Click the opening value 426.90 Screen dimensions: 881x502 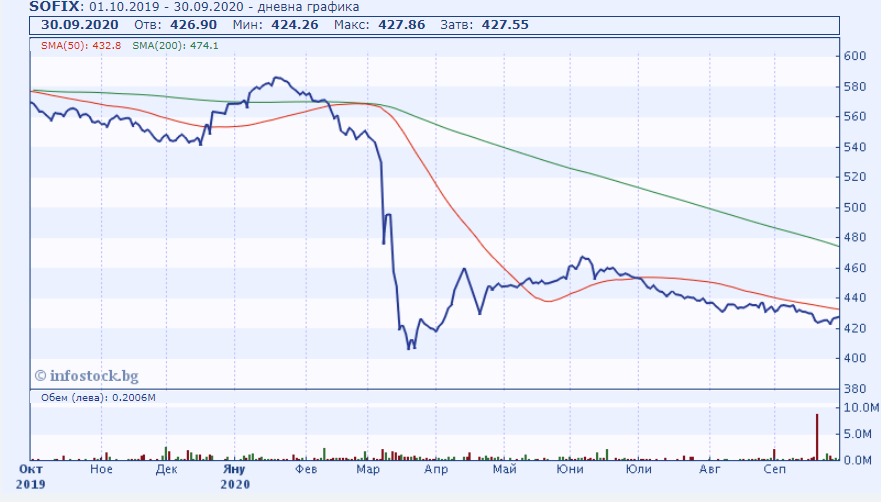(193, 25)
